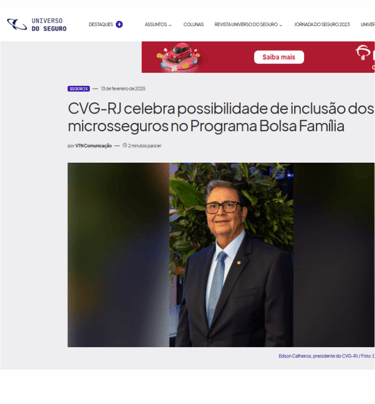This screenshot has width=375, height=404.
Task: Click the red car ad illustration
Action: coord(179,57)
